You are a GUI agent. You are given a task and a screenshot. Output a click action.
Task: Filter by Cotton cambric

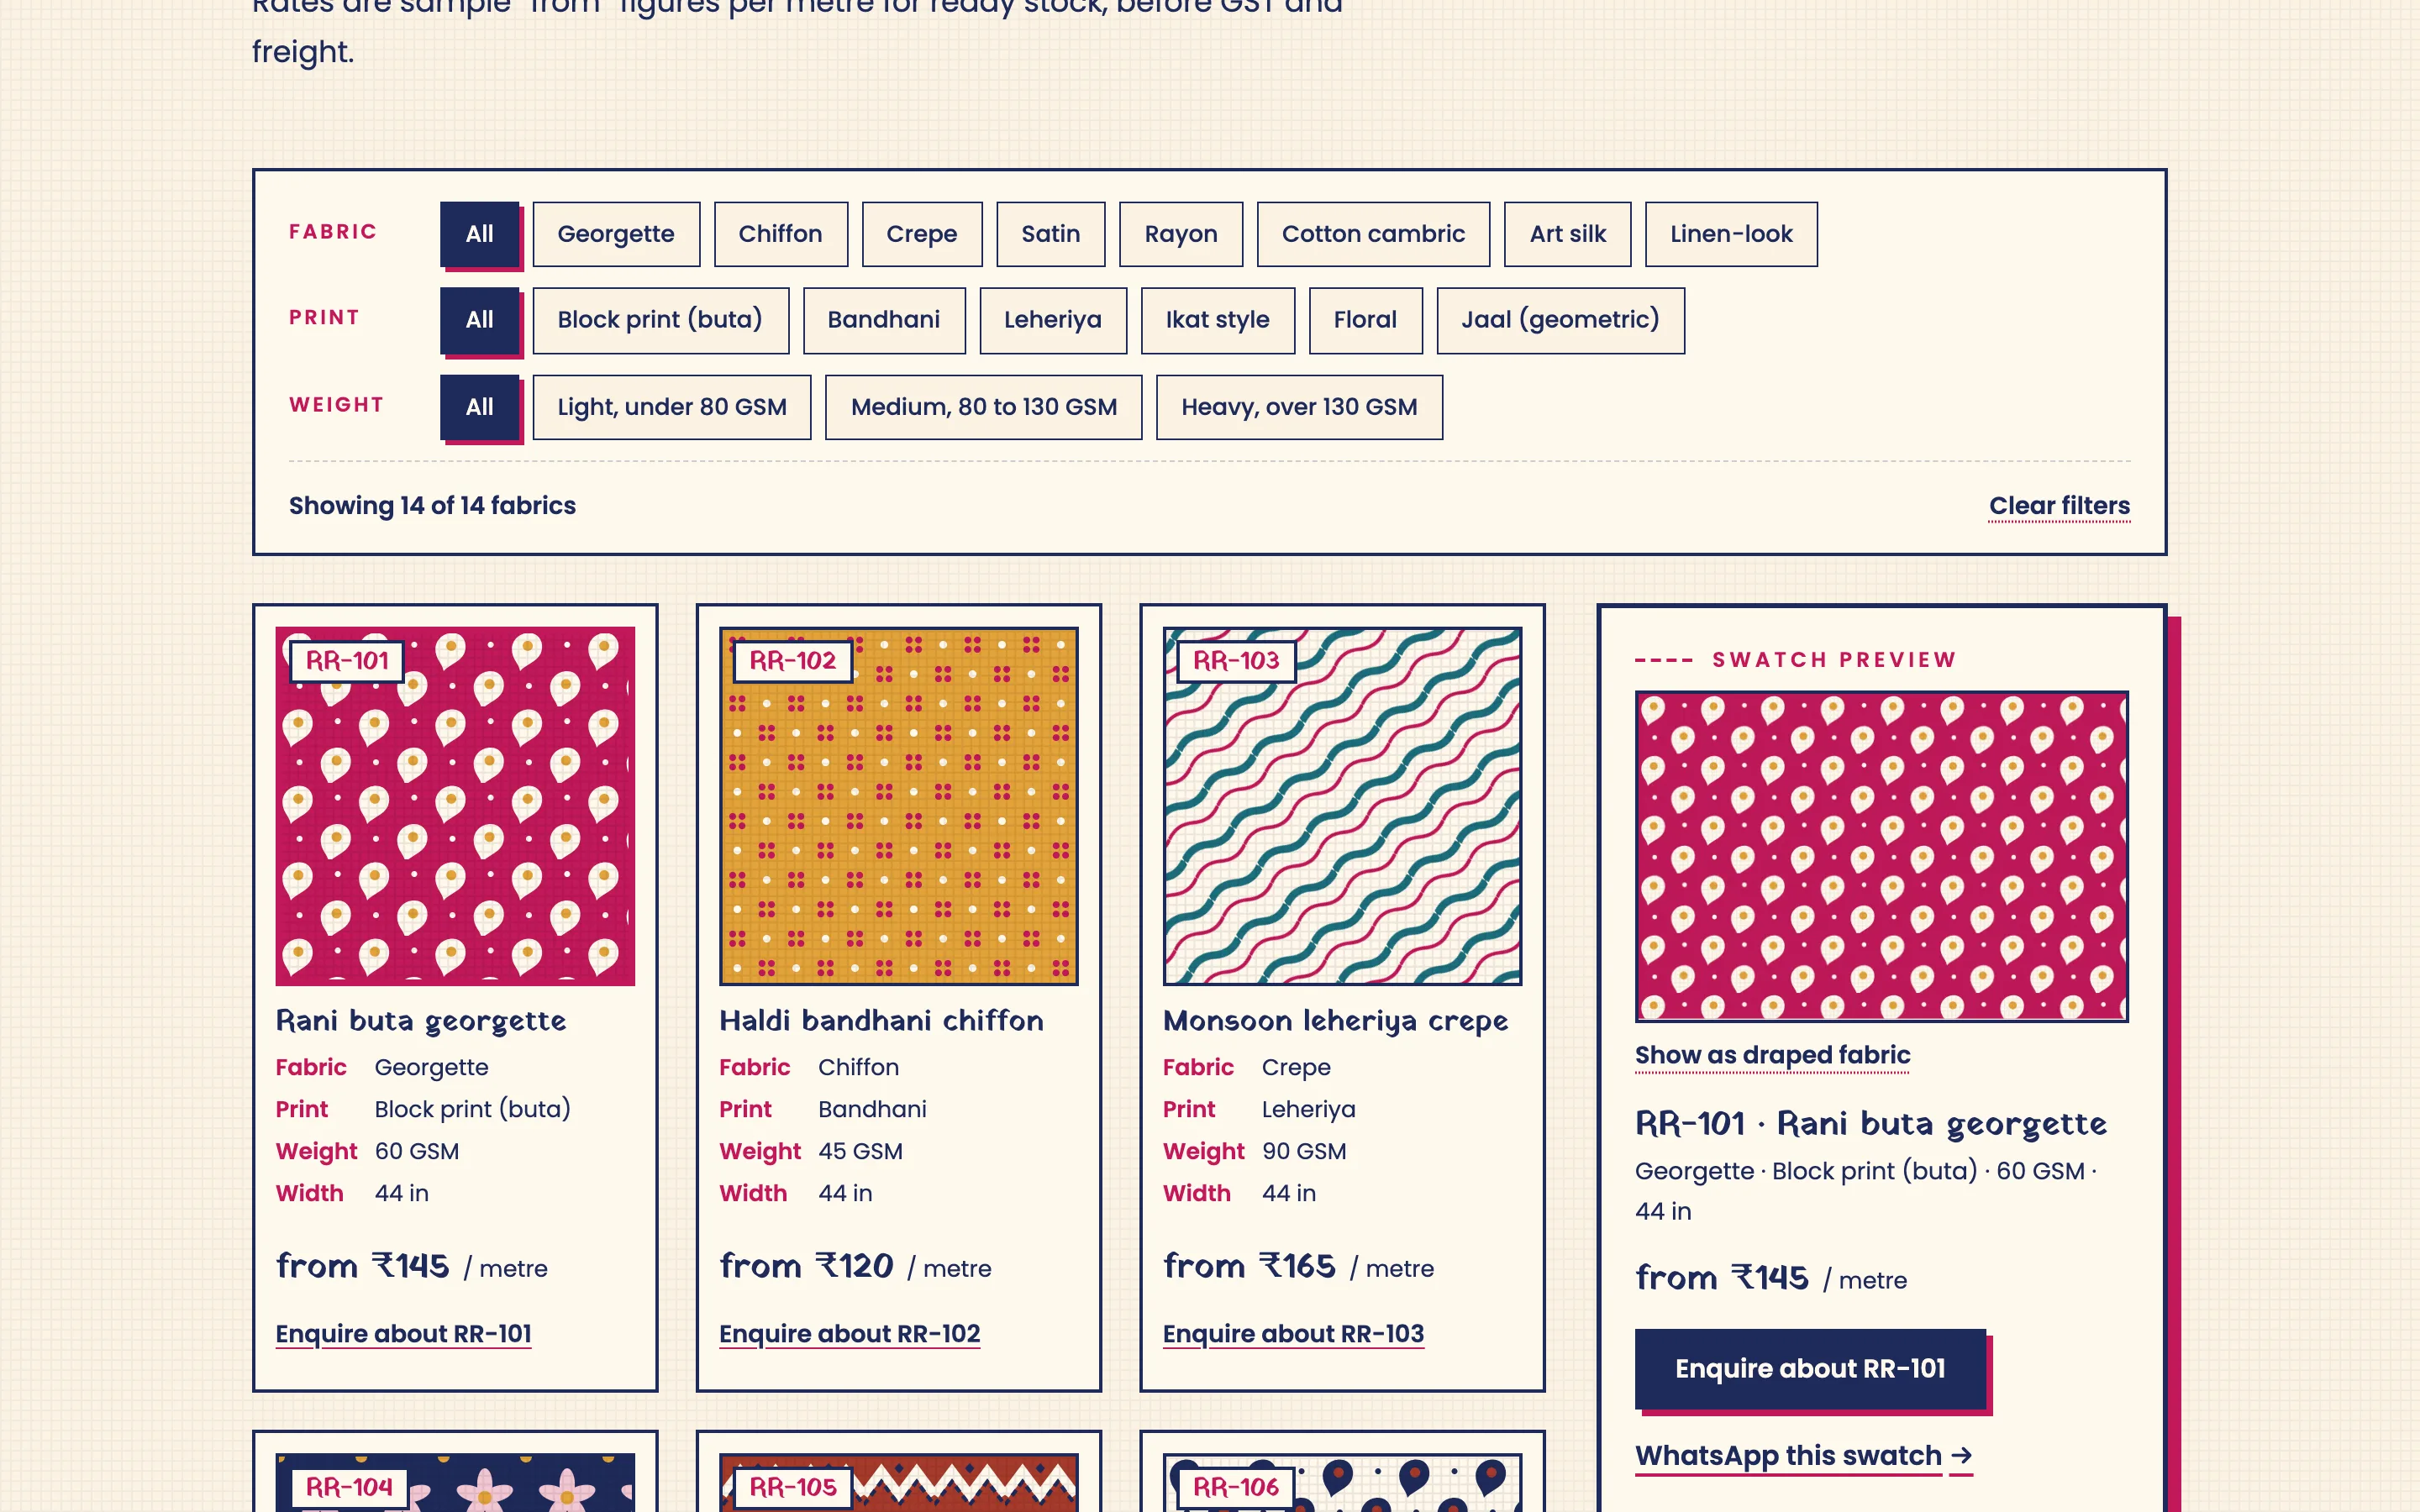(1373, 234)
